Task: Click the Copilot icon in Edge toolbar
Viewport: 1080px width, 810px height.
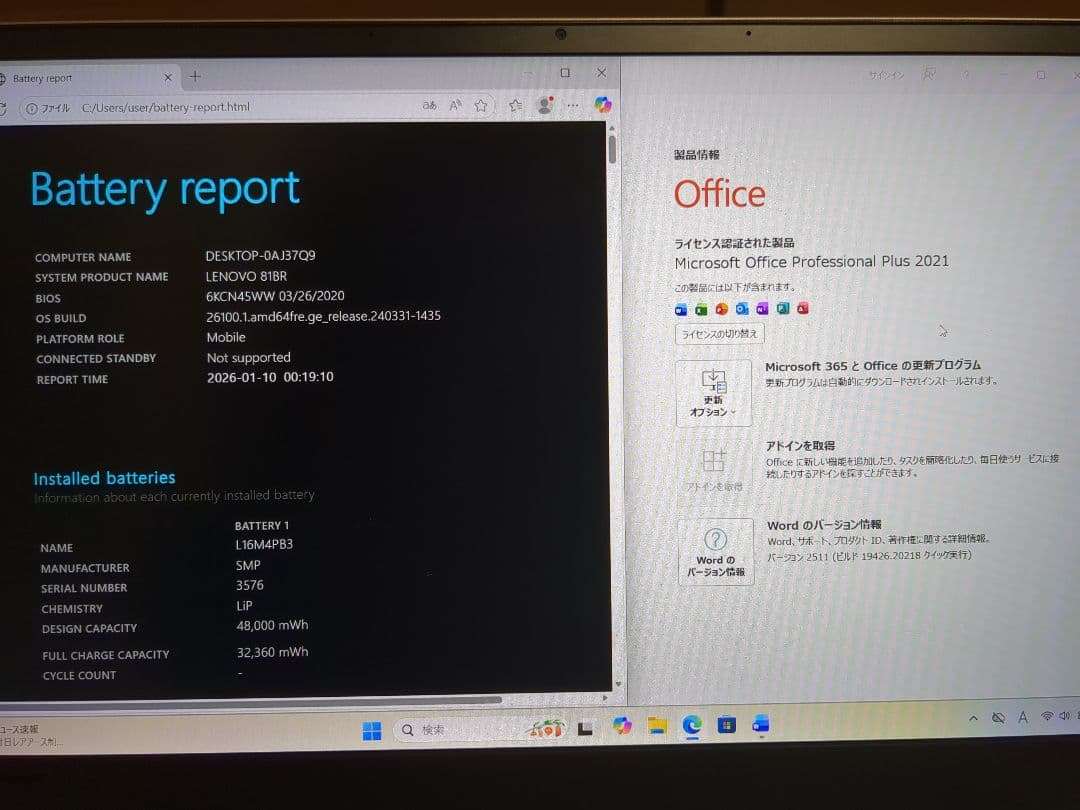Action: (602, 104)
